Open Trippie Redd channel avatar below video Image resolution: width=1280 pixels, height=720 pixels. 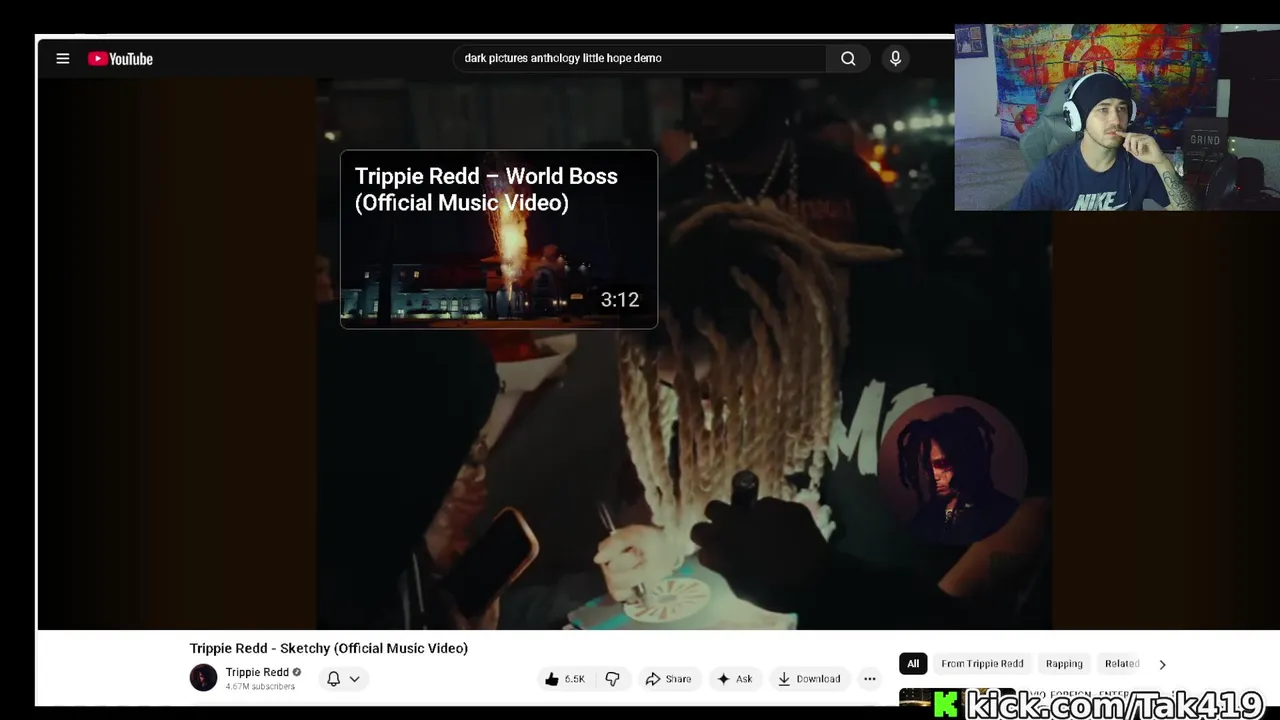point(203,678)
